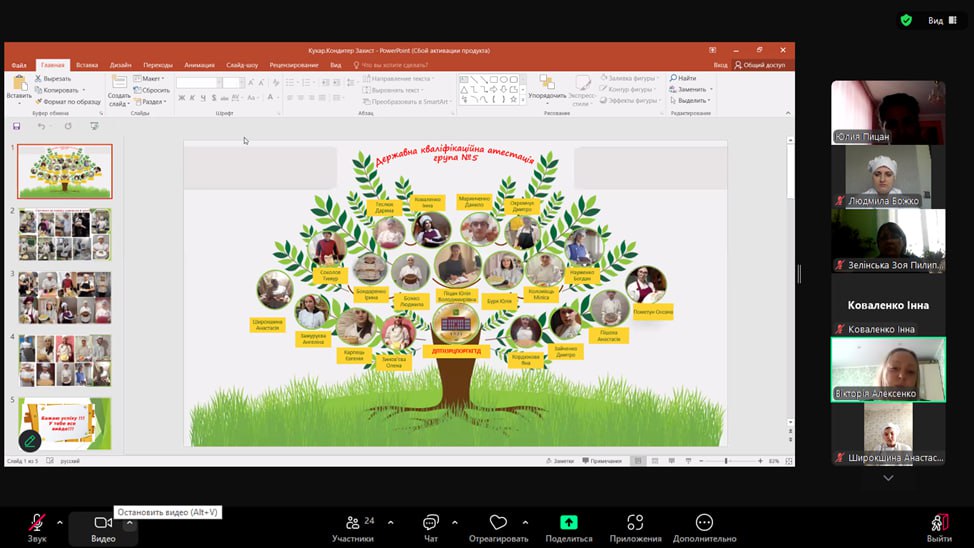This screenshot has height=548, width=974.
Task: Switch to the Анимация ribbon tab
Action: [199, 65]
